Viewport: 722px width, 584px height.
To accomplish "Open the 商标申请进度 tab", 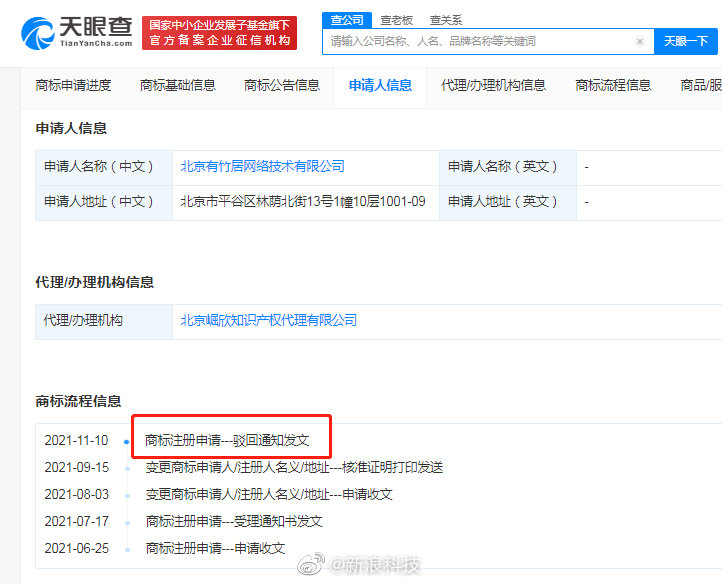I will point(73,86).
